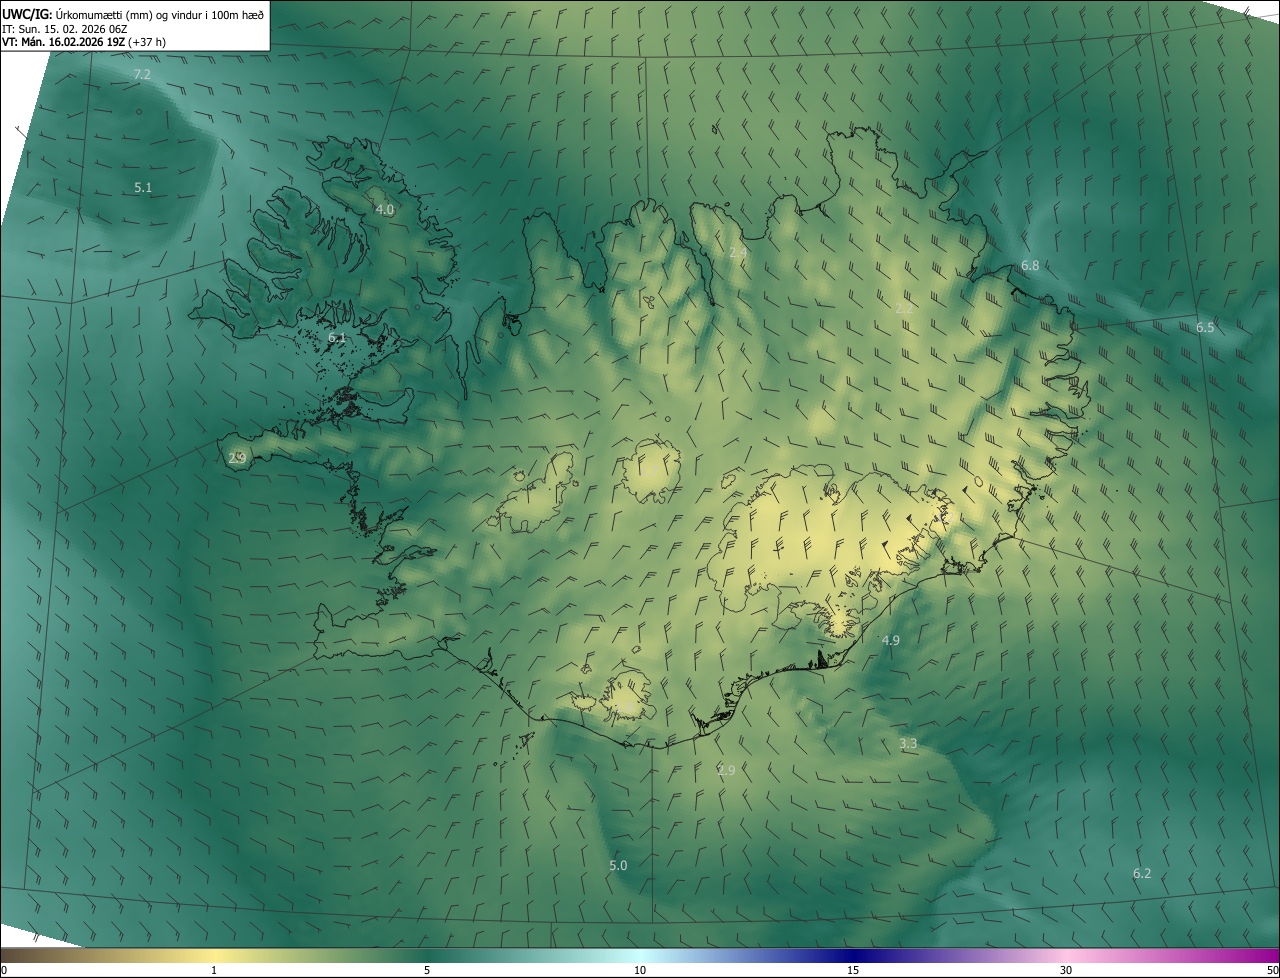This screenshot has height=978, width=1280.
Task: Click the 10 tick on the color scale
Action: click(x=640, y=970)
